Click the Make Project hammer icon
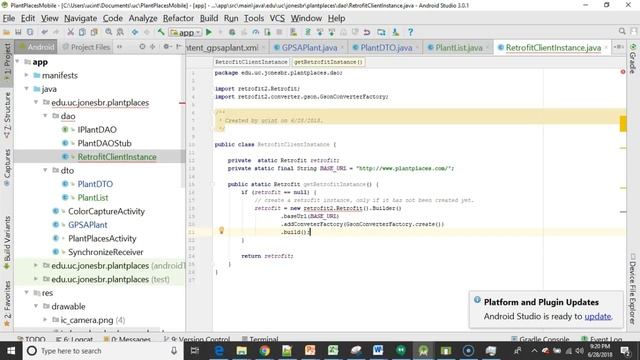 (161, 32)
